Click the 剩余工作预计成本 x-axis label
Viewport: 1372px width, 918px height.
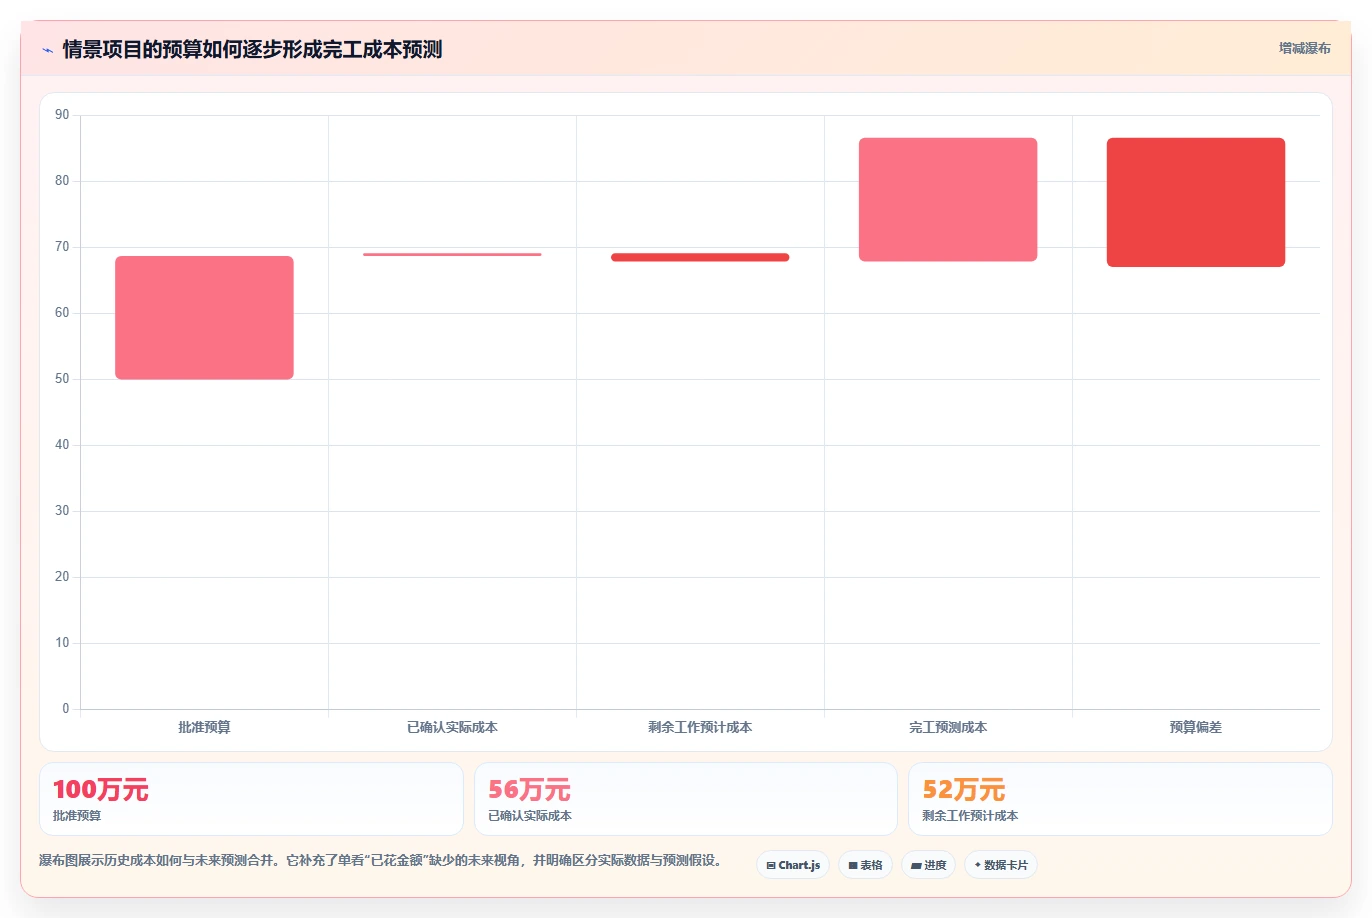(700, 727)
